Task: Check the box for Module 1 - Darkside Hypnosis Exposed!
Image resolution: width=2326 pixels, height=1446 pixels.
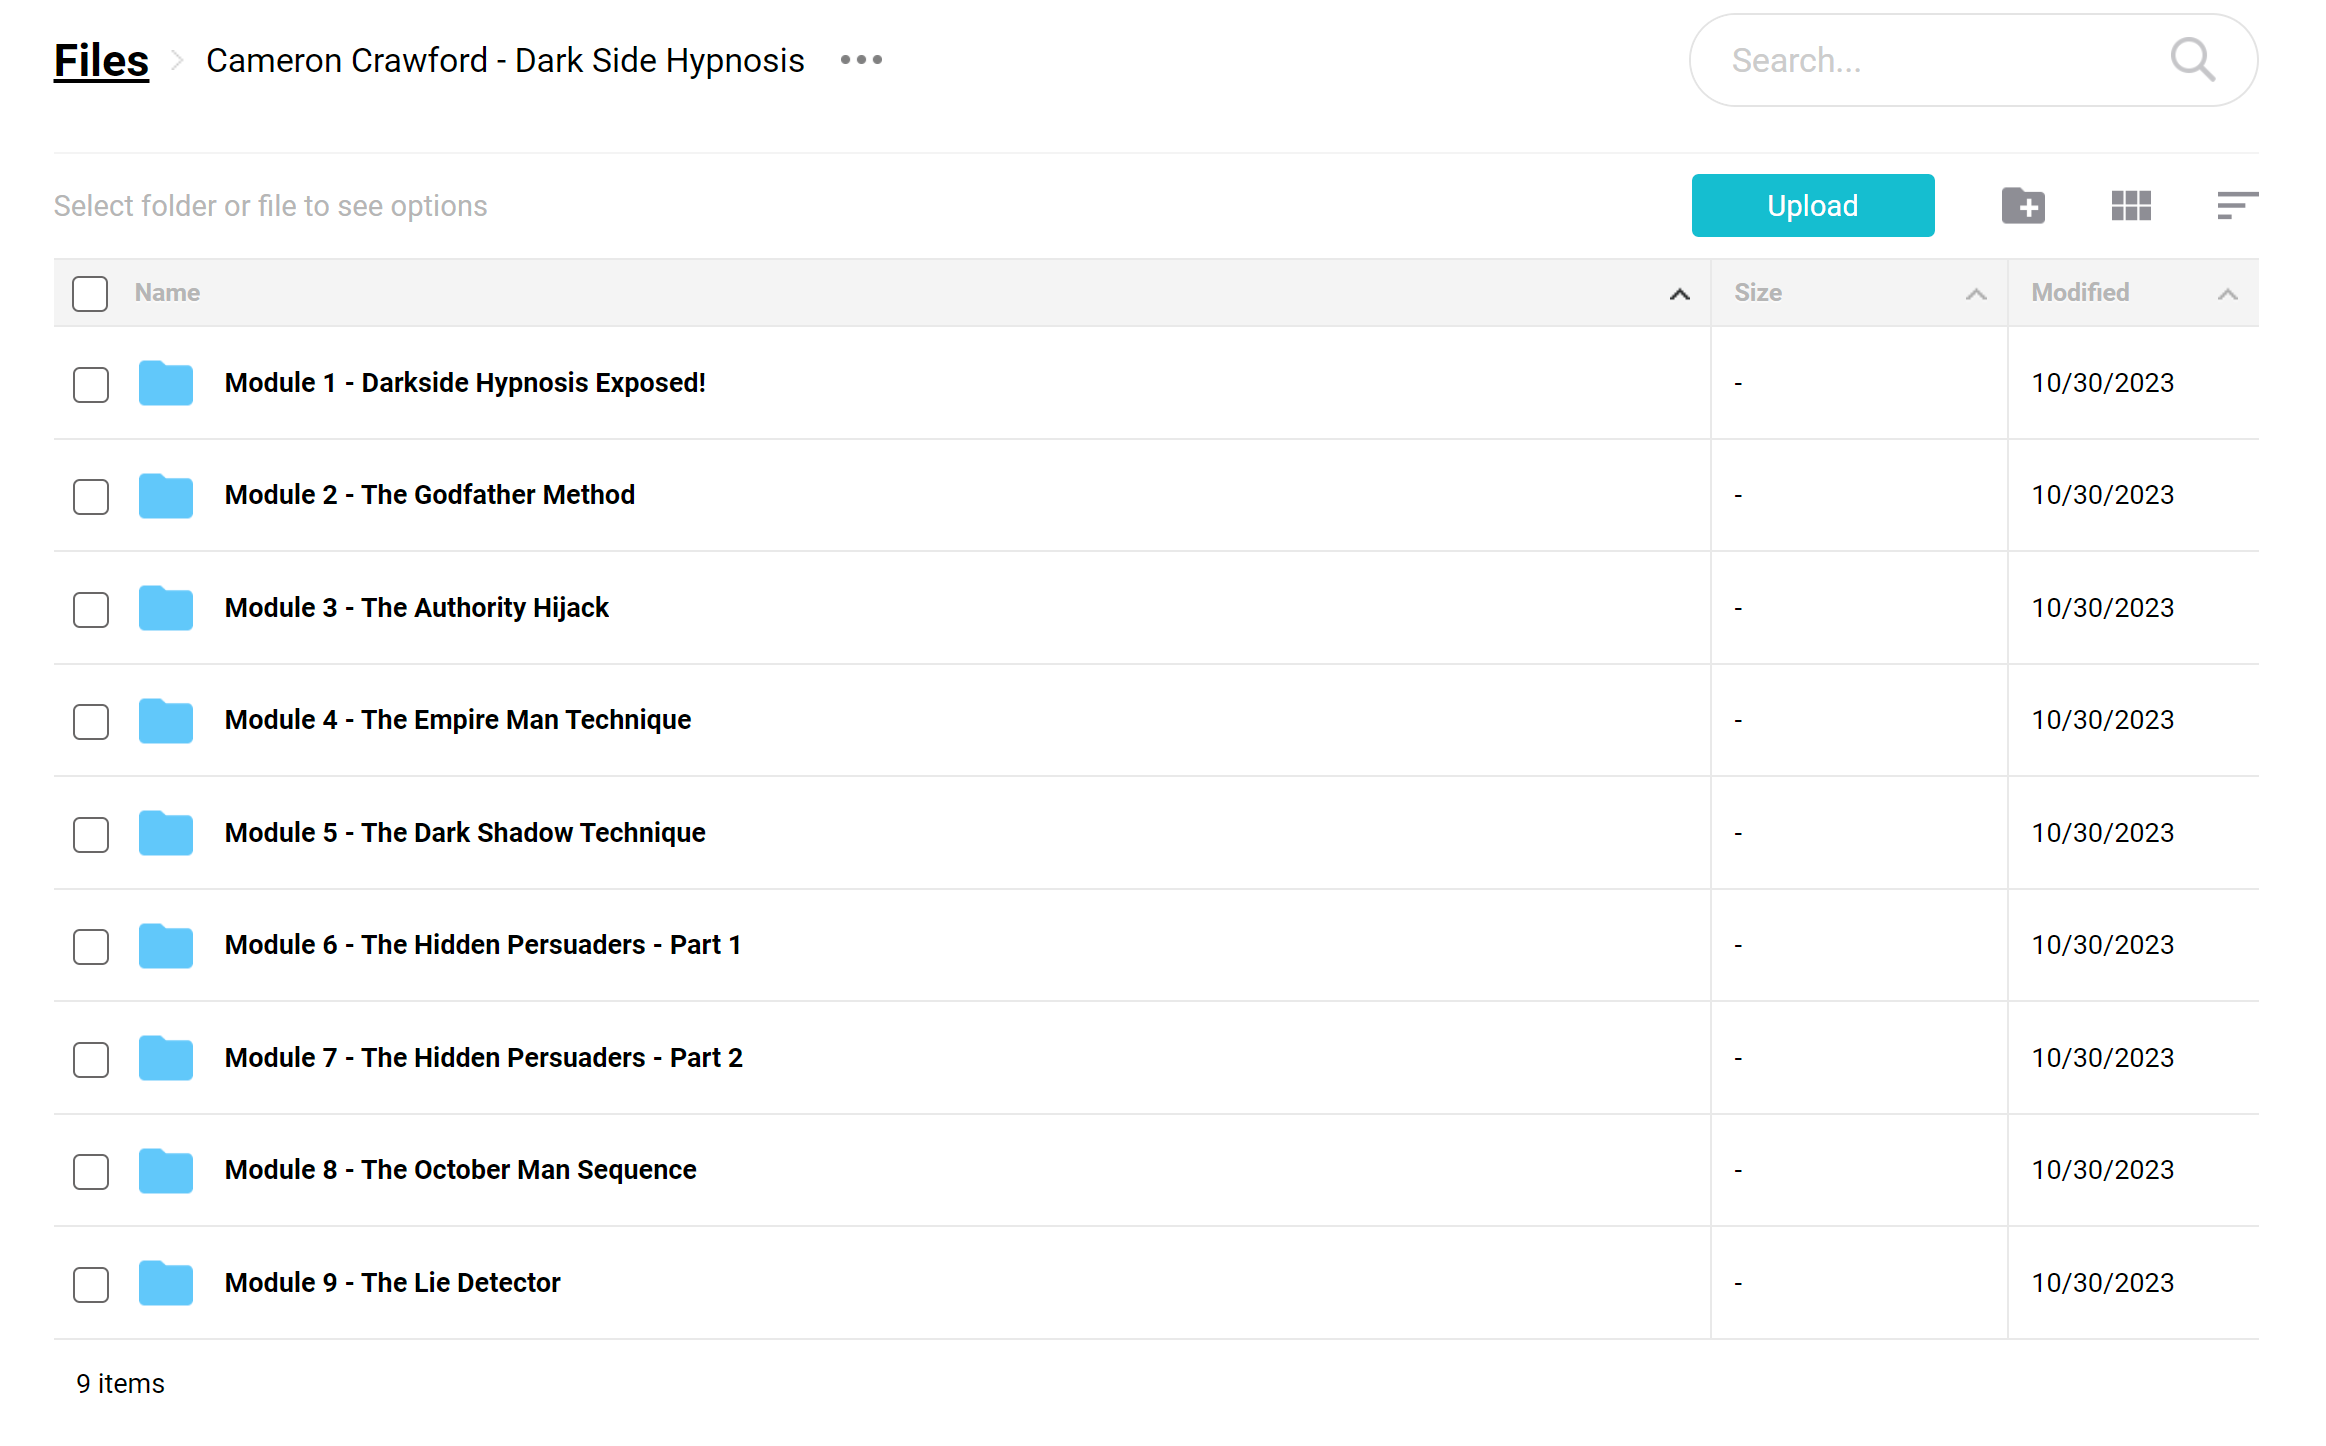Action: [x=91, y=384]
